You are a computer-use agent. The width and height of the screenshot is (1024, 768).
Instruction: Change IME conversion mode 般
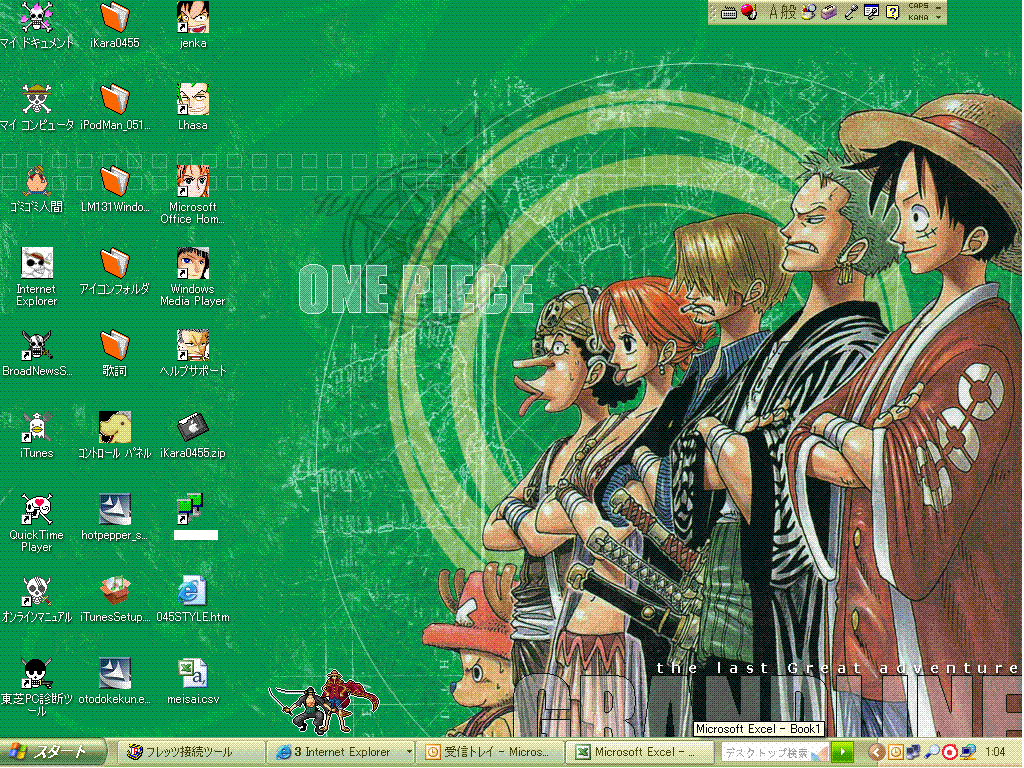pos(789,12)
